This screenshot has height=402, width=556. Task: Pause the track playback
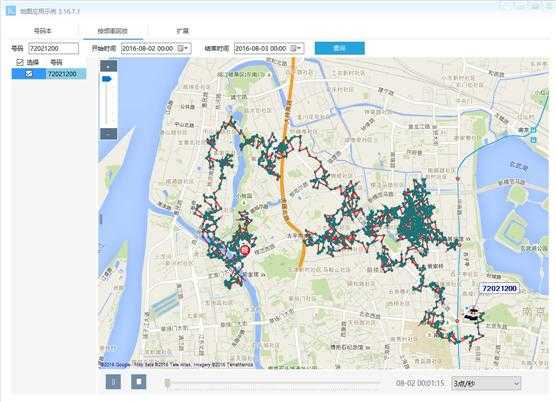click(113, 382)
